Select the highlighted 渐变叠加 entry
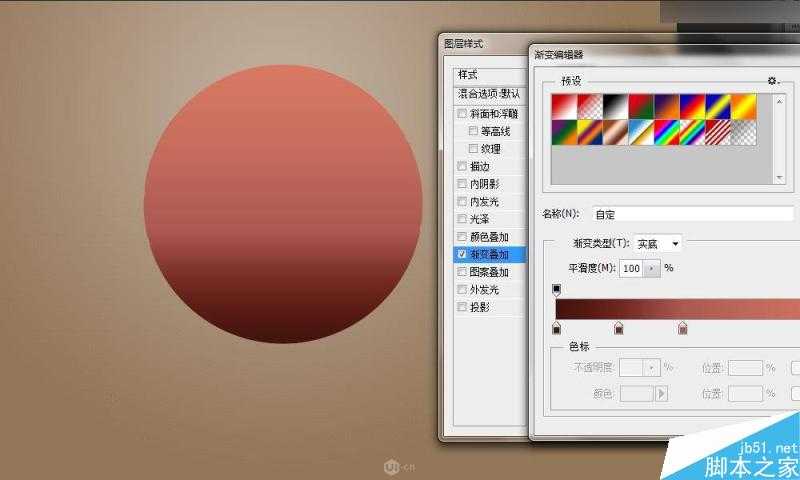The width and height of the screenshot is (800, 480). 490,254
